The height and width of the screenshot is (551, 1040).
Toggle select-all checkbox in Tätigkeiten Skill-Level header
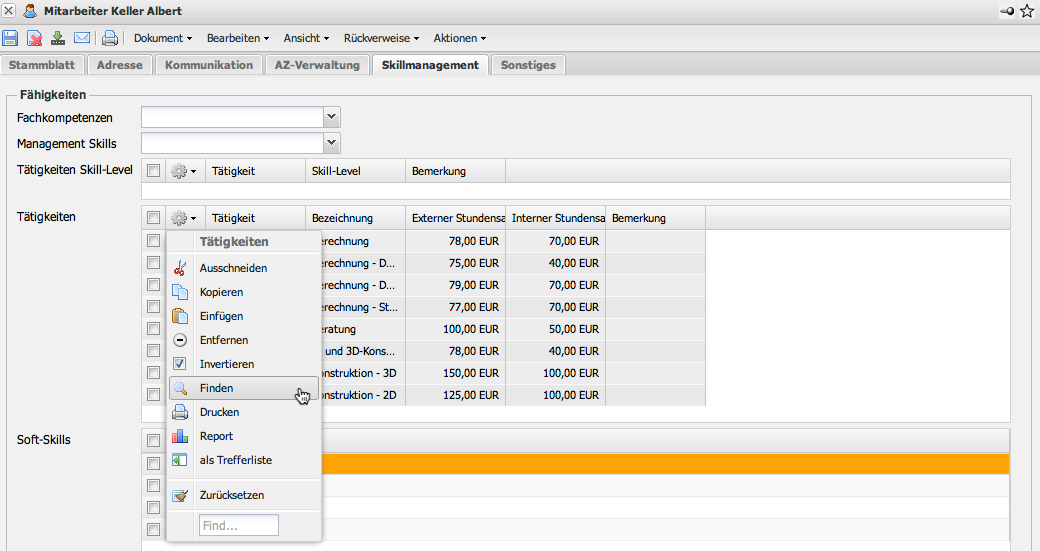click(153, 171)
